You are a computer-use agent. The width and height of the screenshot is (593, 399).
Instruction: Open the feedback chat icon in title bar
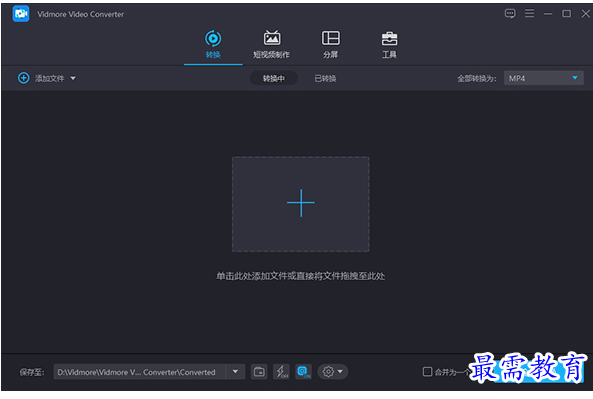point(510,14)
